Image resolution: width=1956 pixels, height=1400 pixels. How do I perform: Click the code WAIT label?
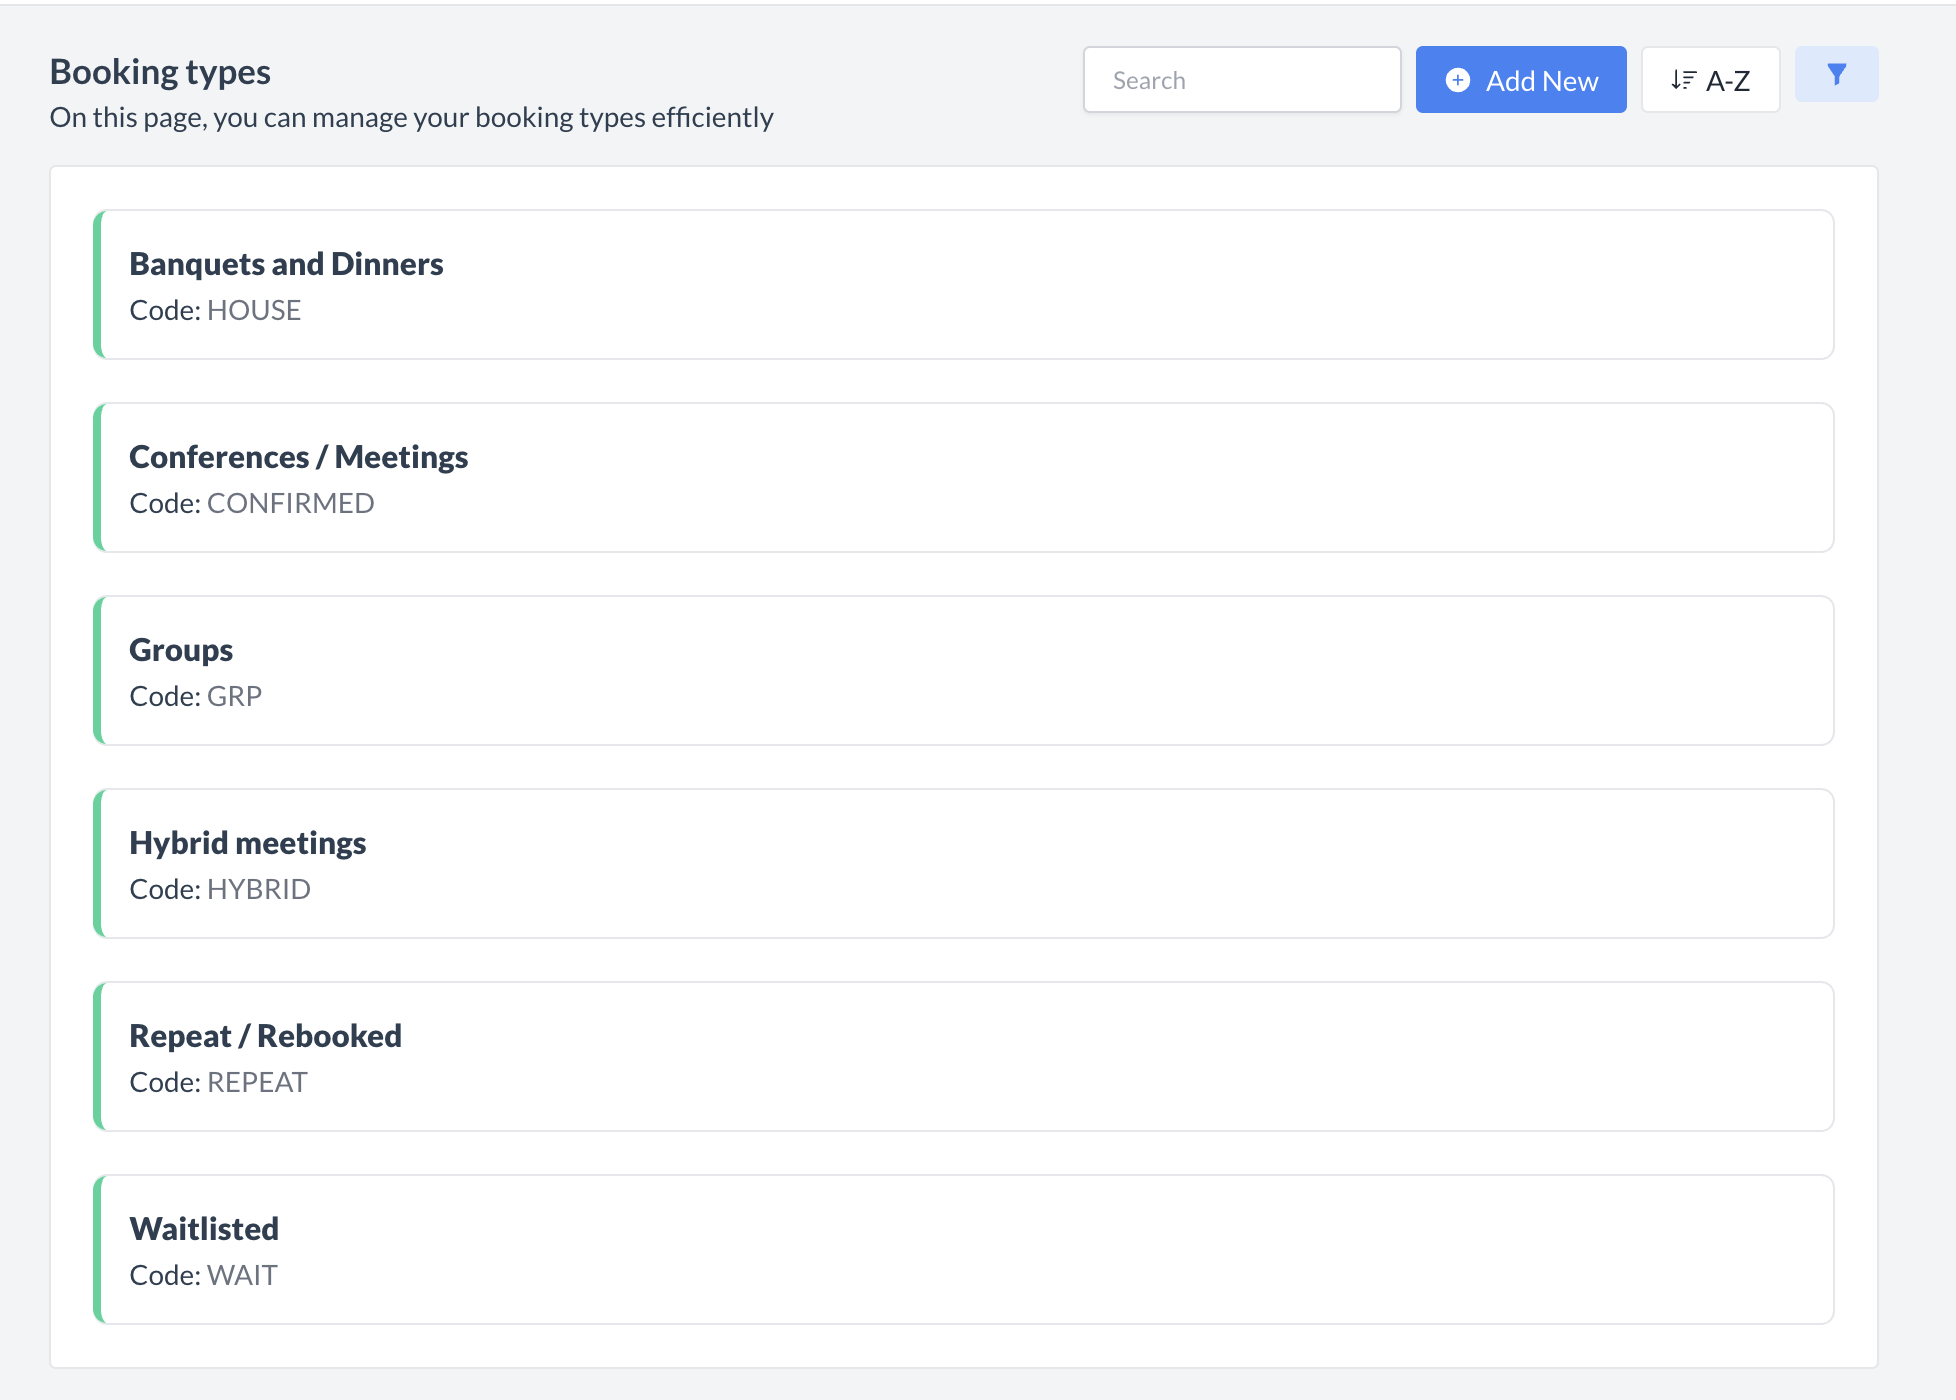(203, 1275)
